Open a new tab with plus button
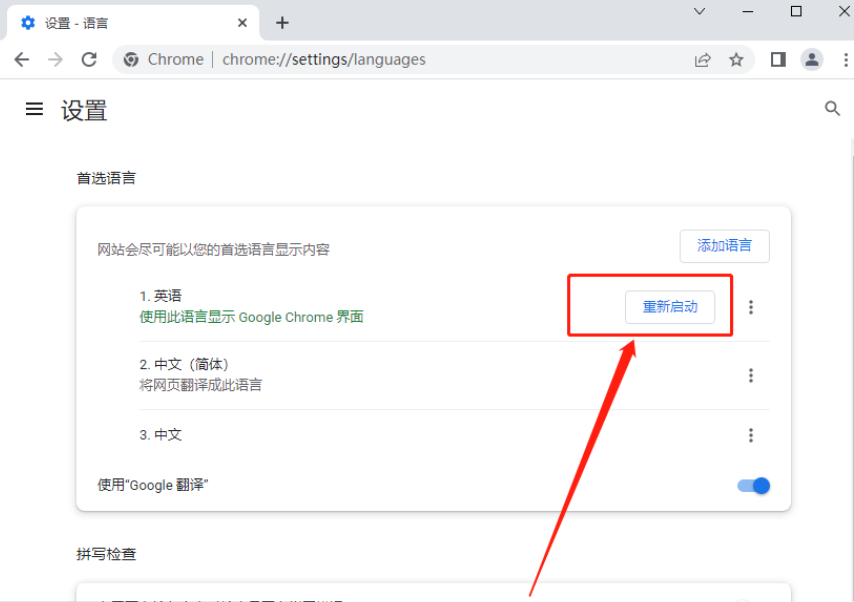The height and width of the screenshot is (602, 854). (x=282, y=23)
